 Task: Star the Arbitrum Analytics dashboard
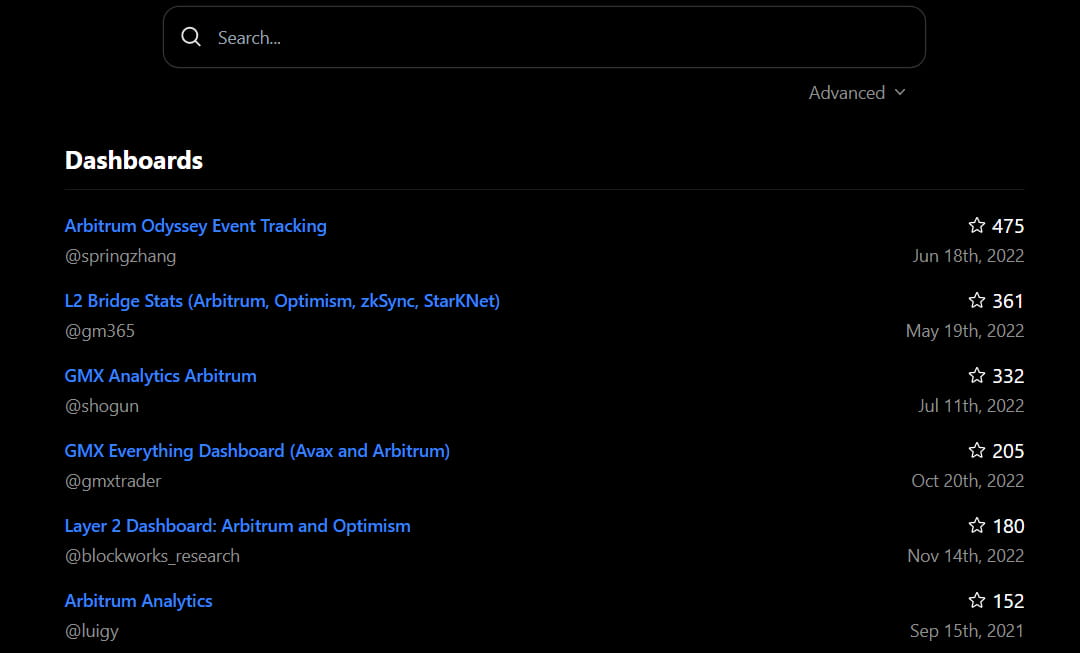pos(977,601)
